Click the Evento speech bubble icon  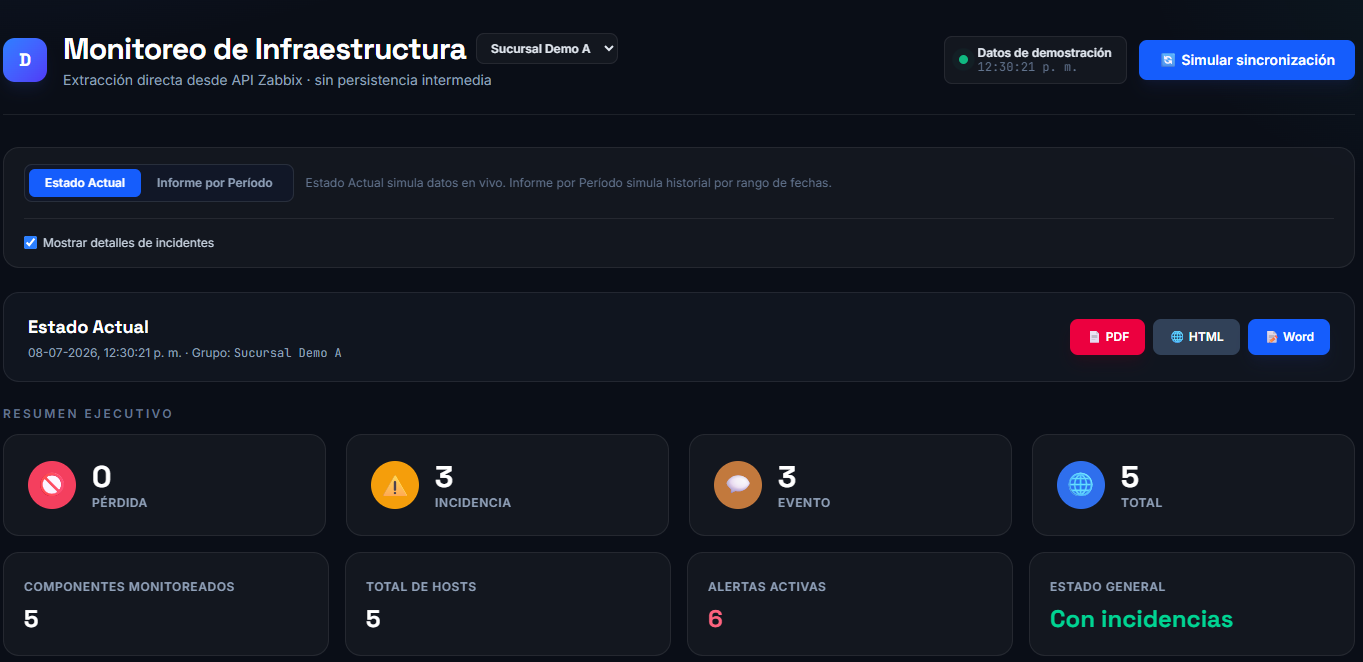pos(738,485)
